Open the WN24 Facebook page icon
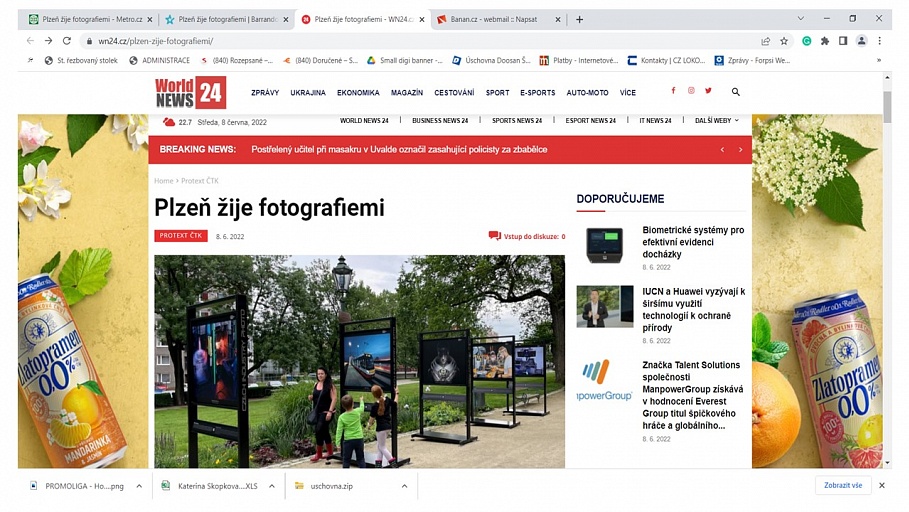This screenshot has width=909, height=512. point(673,90)
